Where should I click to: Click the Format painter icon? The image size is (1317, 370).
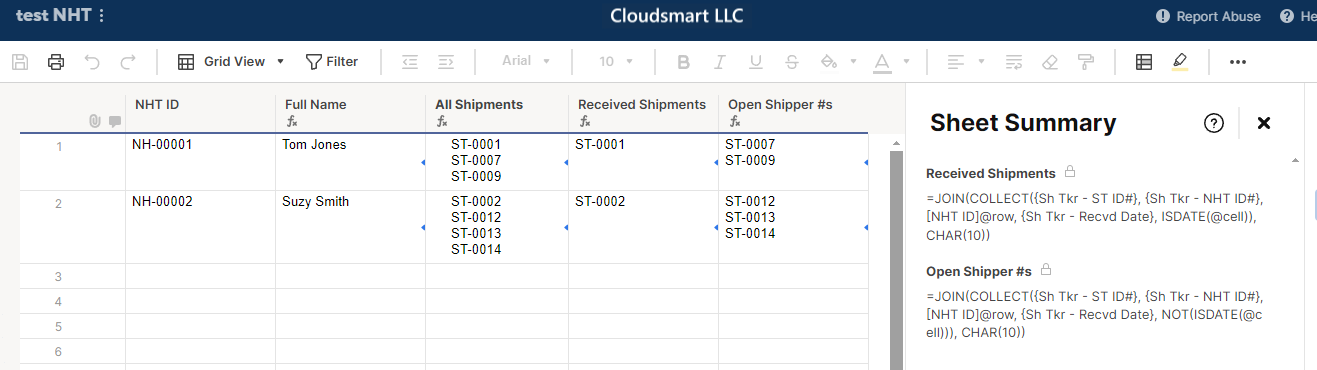pyautogui.click(x=1085, y=62)
